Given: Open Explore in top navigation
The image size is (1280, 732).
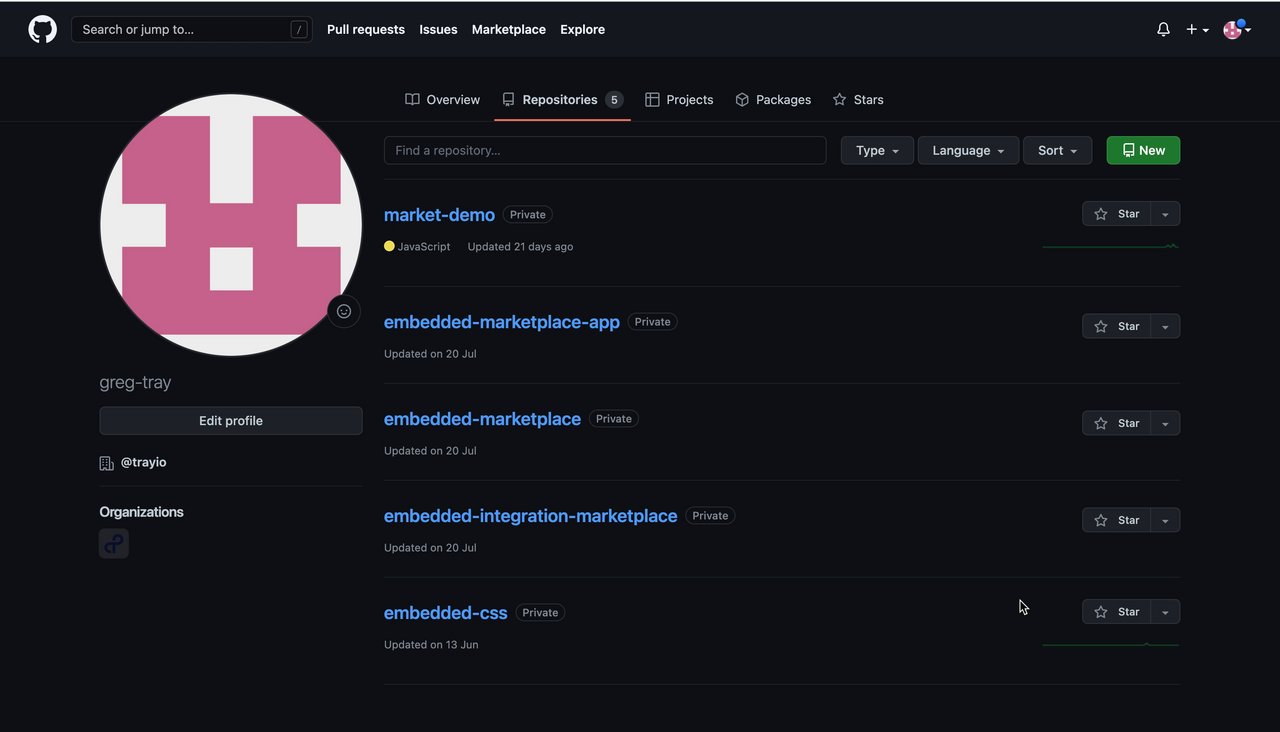Looking at the screenshot, I should 582,30.
